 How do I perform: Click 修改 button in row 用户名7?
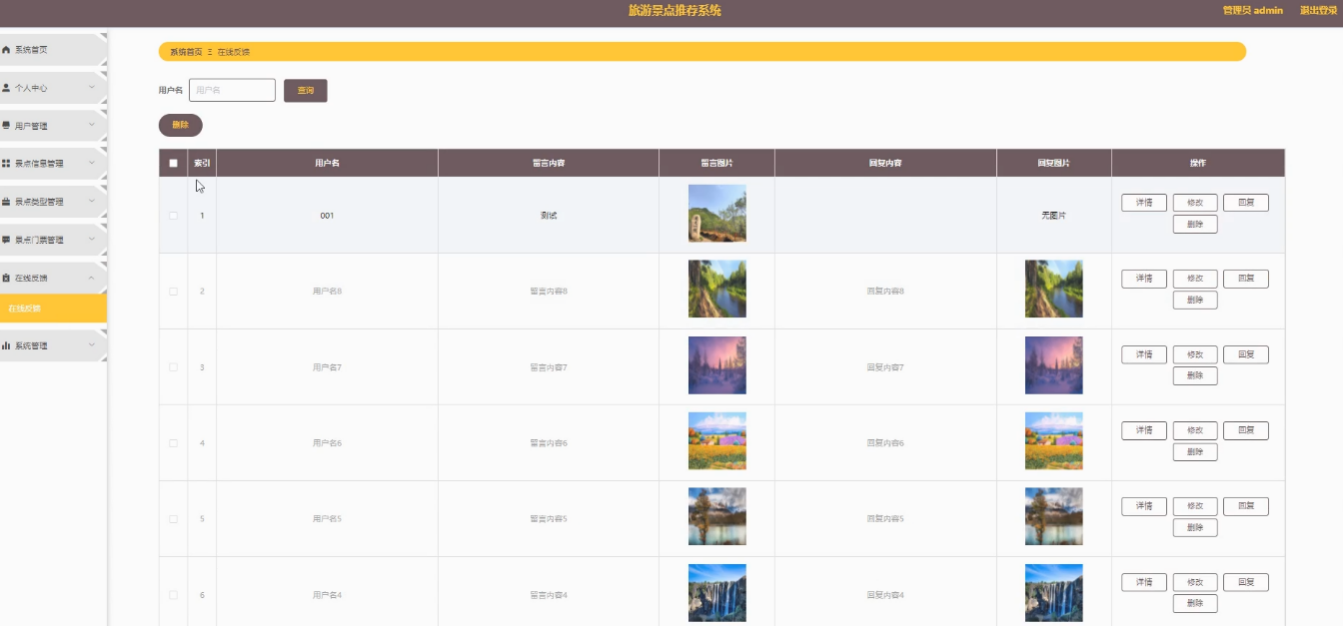click(x=1195, y=355)
